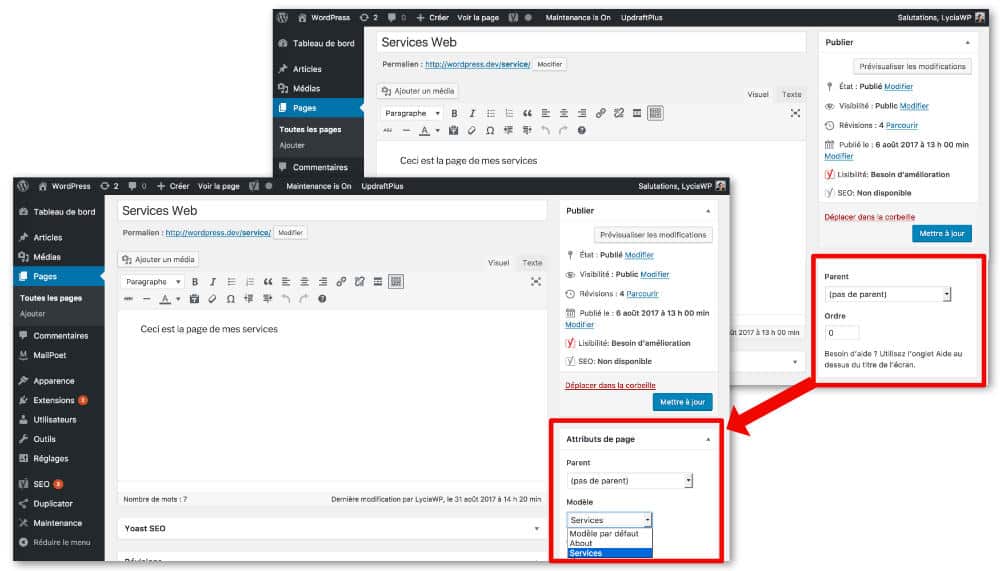Open the Omega special character icon in front editor
Viewport: 1000px width, 571px height.
pos(231,299)
